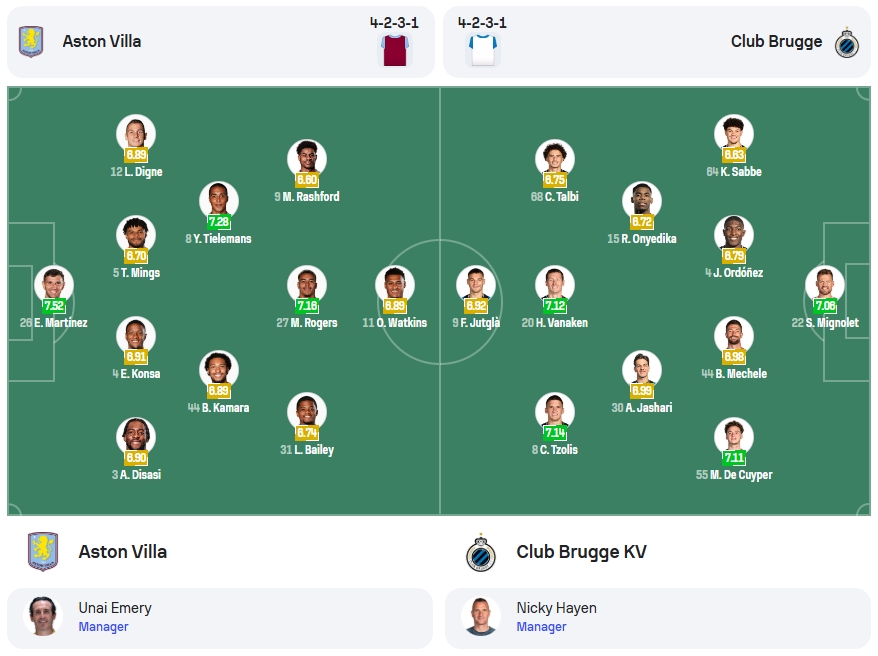Click Nicky Hayen manager photo
878x656 pixels.
tap(480, 616)
